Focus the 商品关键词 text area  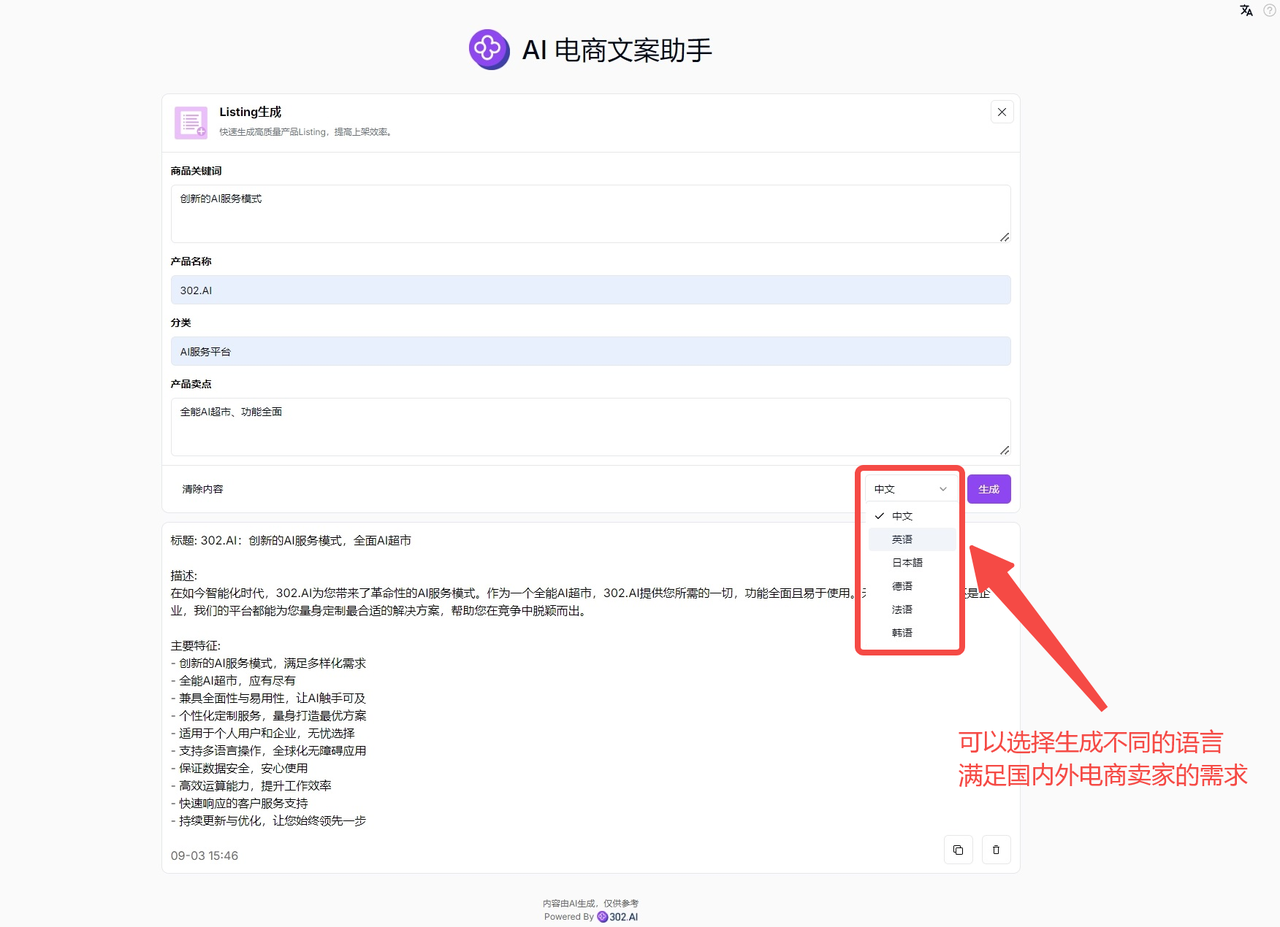[590, 213]
